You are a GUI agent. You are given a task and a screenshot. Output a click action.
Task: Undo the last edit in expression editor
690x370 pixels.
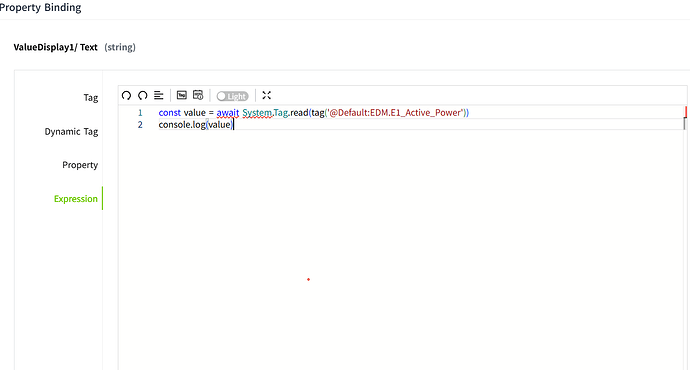[x=126, y=95]
